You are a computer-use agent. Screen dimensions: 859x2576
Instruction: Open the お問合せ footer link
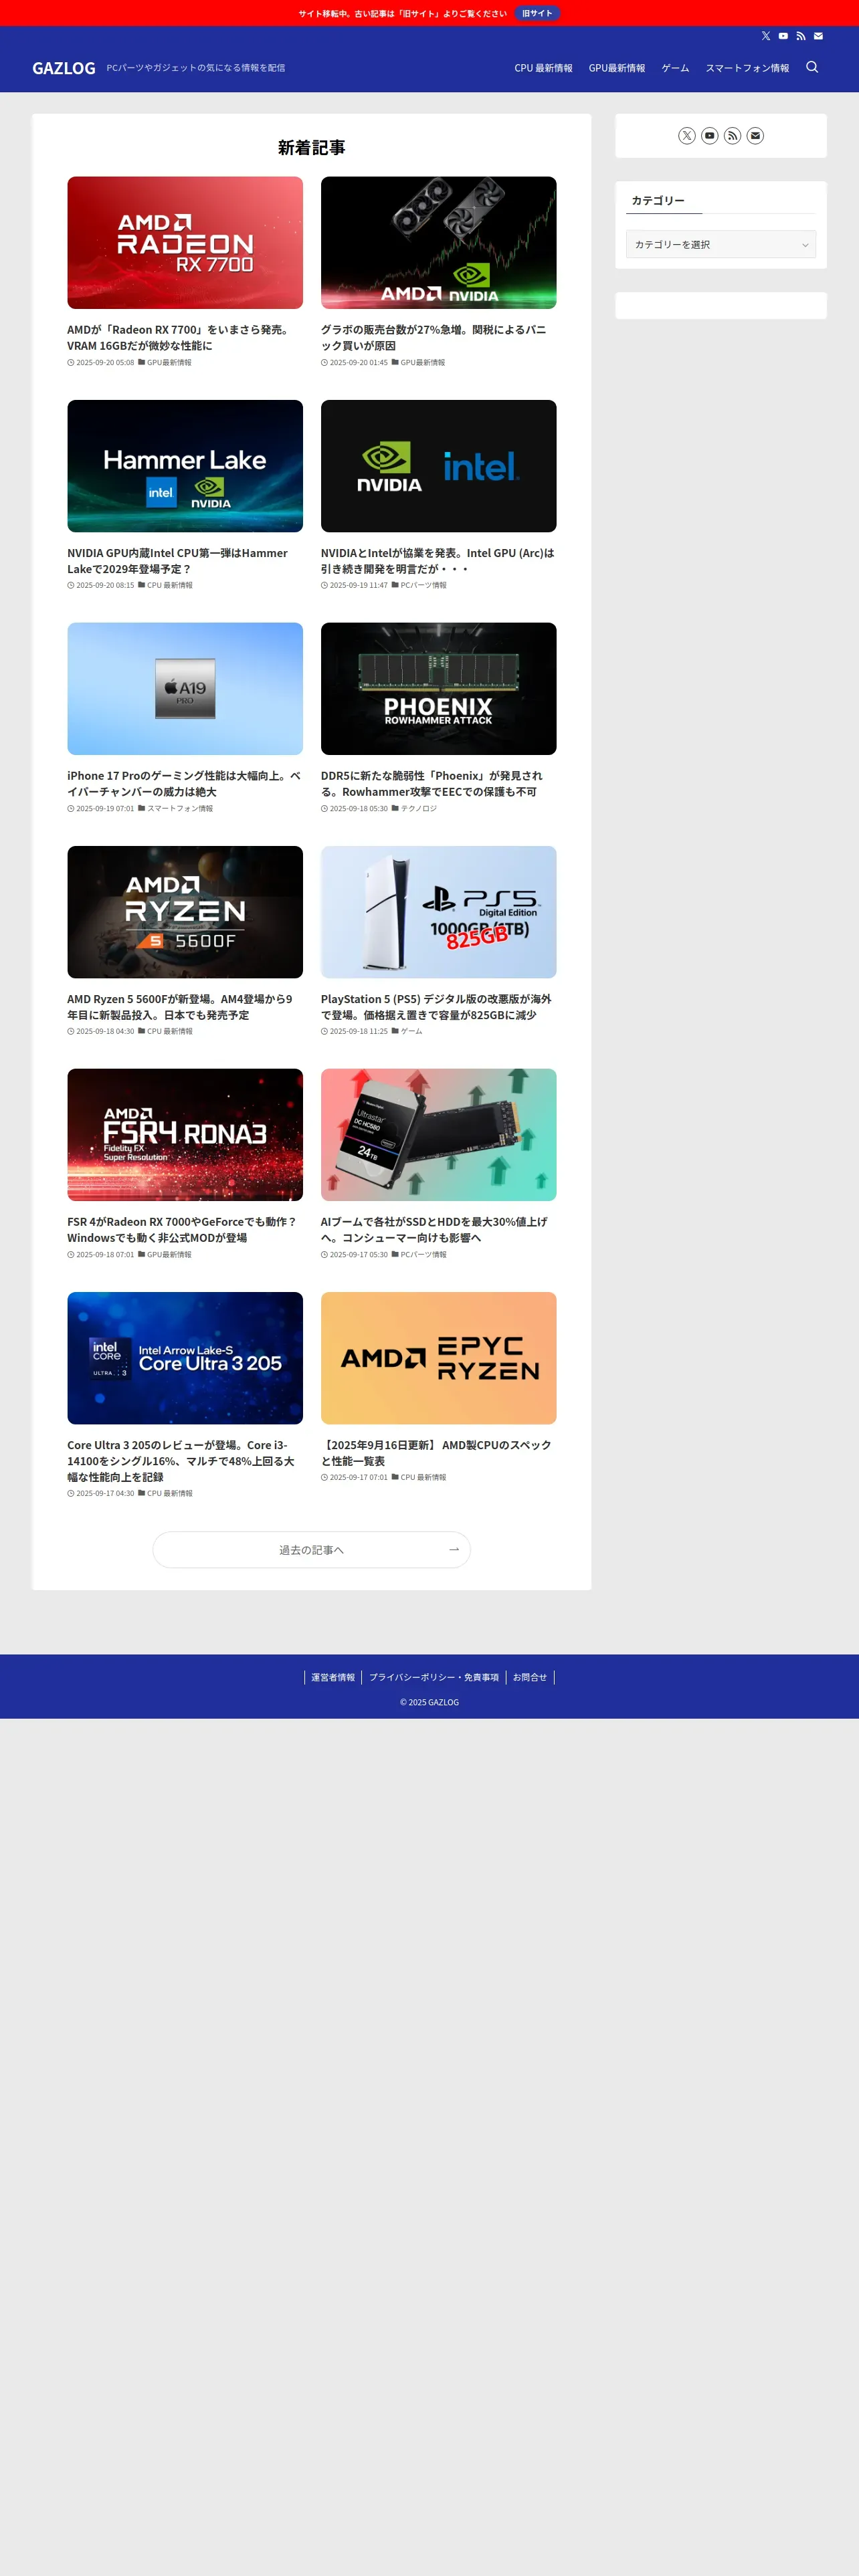[x=530, y=1677]
